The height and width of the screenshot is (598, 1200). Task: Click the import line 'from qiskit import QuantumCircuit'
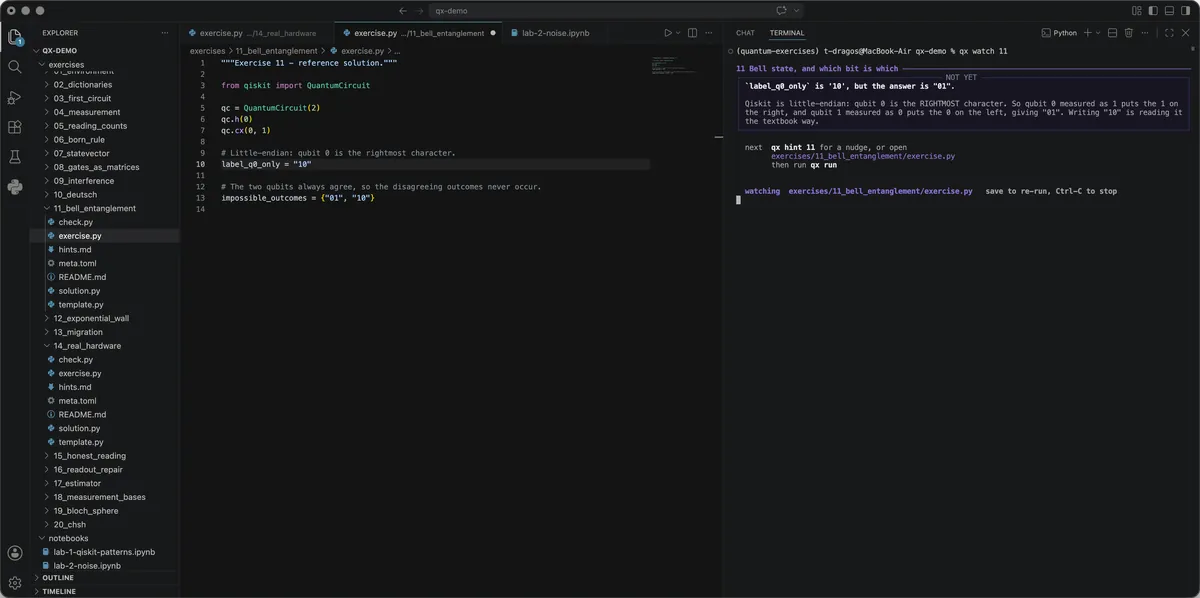tap(295, 85)
